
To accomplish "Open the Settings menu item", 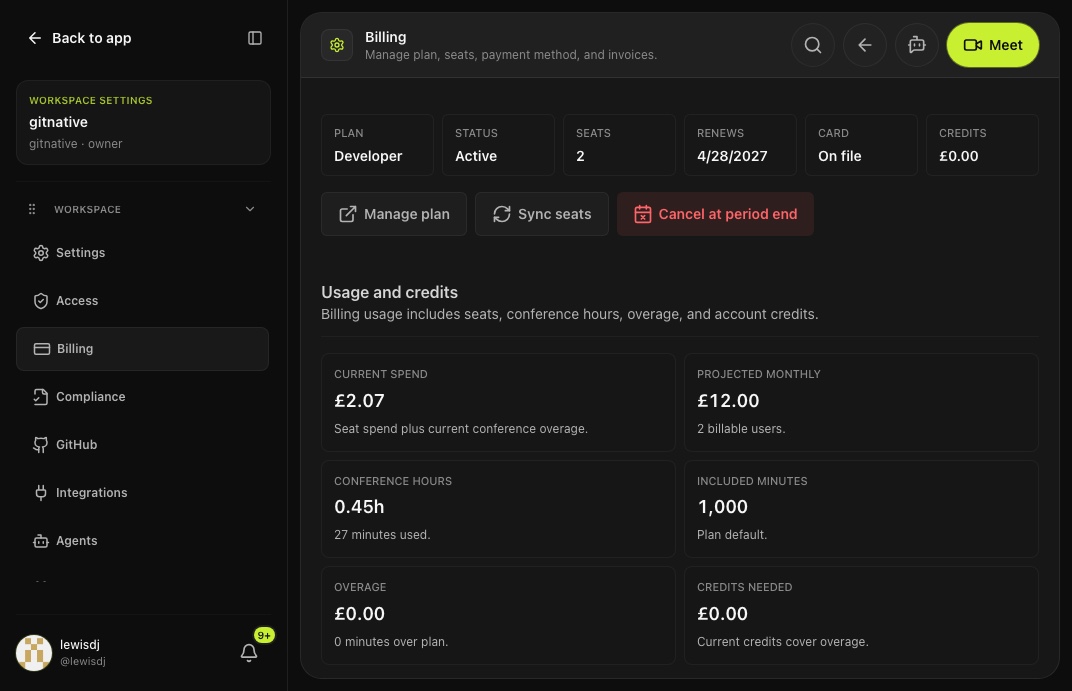I will [x=142, y=253].
